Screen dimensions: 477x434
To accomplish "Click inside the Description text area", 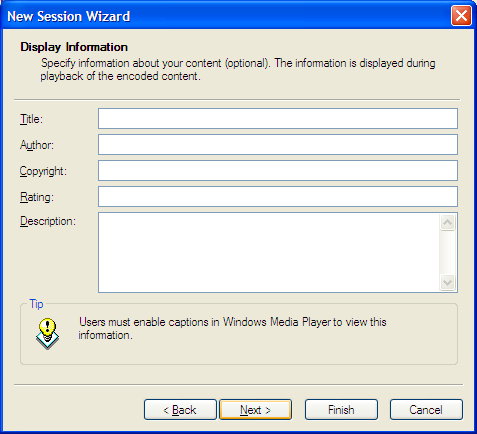I will coord(269,252).
